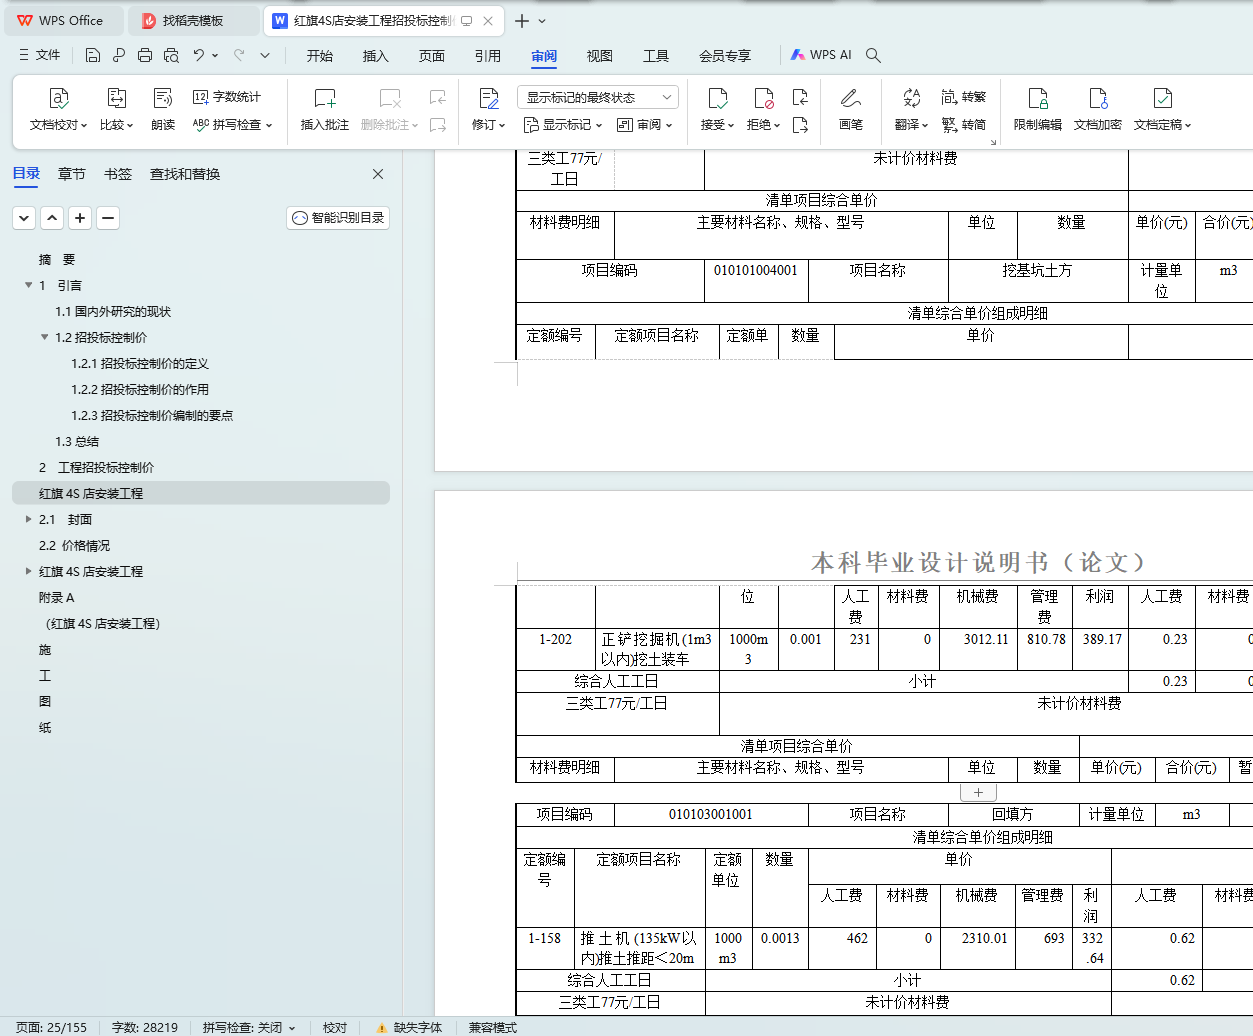Click 限制编辑 restrict editing icon
This screenshot has width=1253, height=1036.
[x=1038, y=98]
